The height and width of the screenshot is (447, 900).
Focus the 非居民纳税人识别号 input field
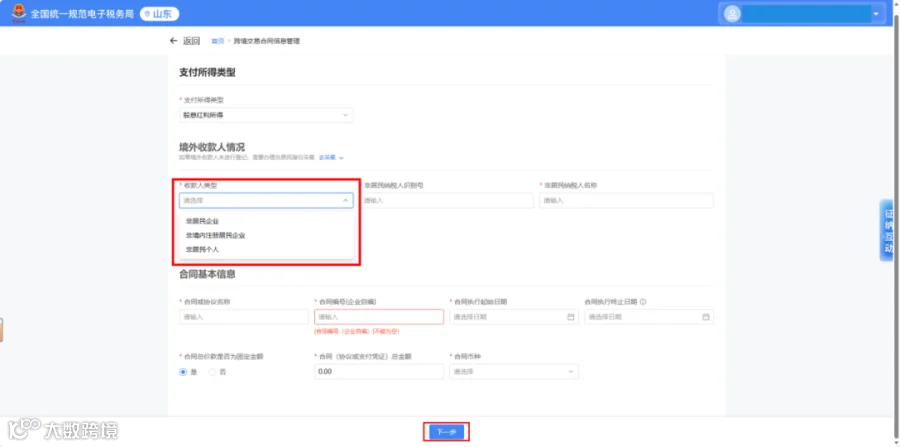[447, 200]
